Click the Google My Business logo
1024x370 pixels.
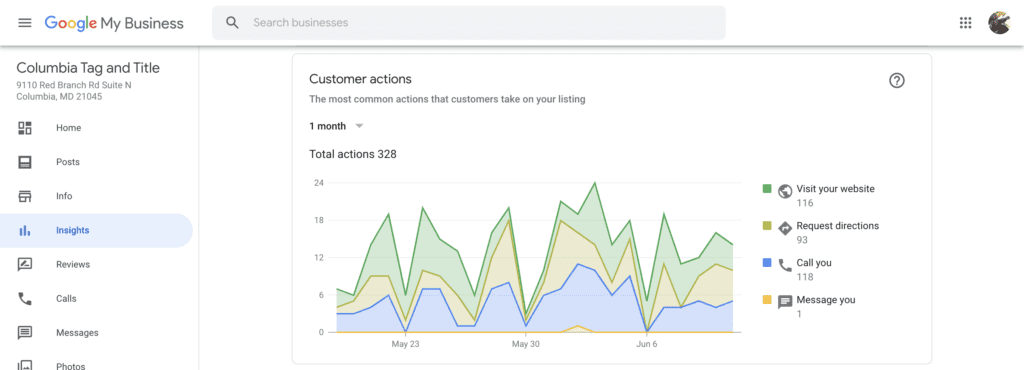coord(114,23)
